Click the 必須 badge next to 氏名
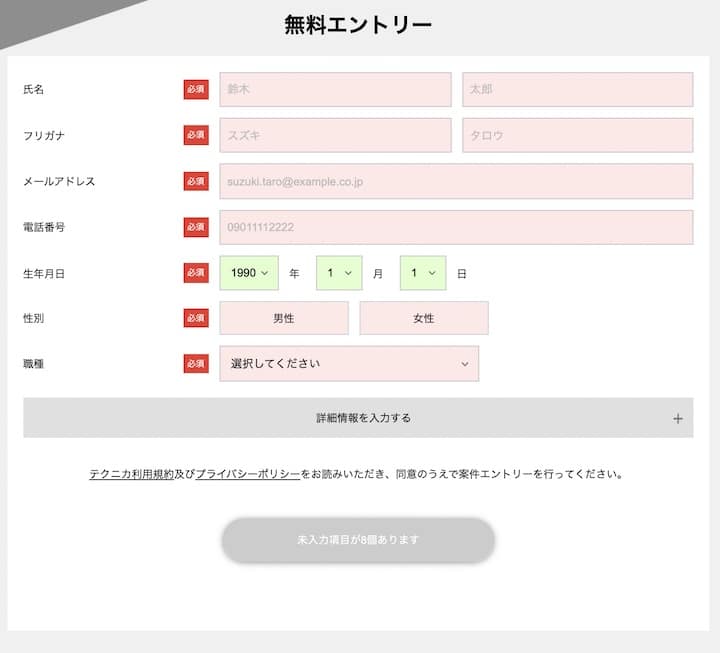720x653 pixels. point(196,89)
